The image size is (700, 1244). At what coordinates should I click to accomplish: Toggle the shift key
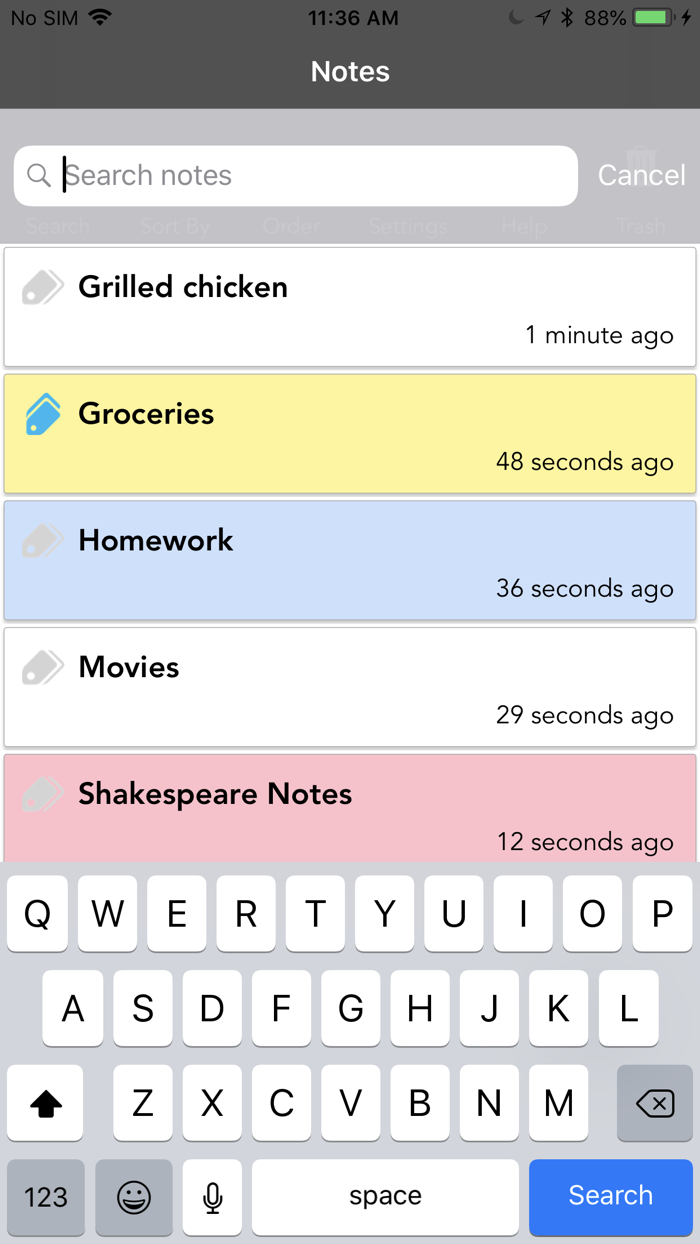pyautogui.click(x=45, y=1103)
